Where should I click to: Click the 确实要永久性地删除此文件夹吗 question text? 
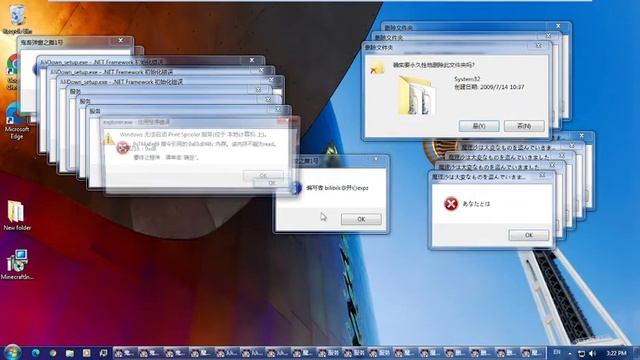pyautogui.click(x=433, y=65)
